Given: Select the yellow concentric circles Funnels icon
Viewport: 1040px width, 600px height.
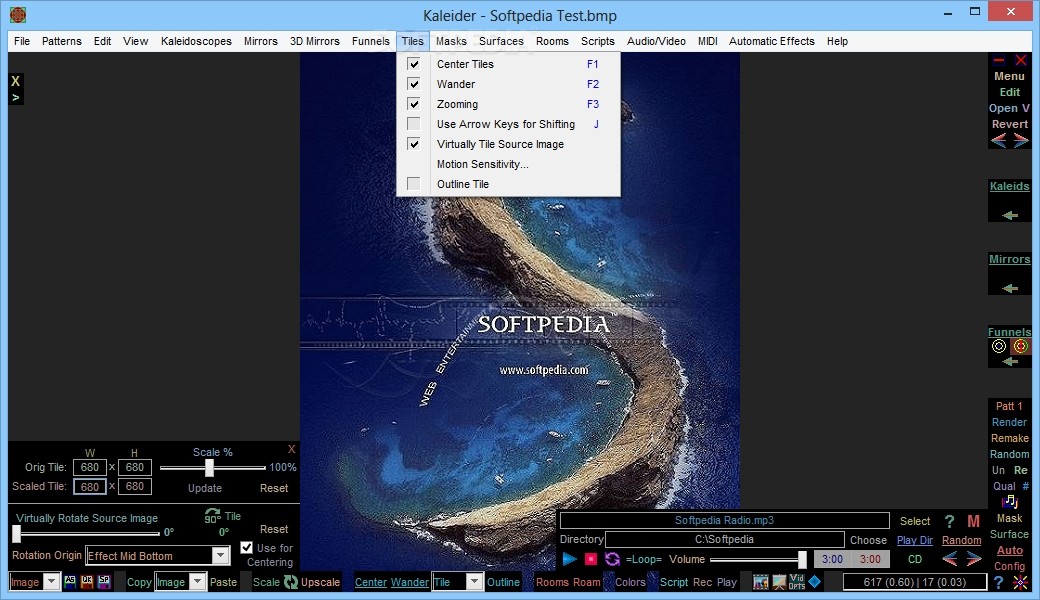Looking at the screenshot, I should click(x=999, y=345).
